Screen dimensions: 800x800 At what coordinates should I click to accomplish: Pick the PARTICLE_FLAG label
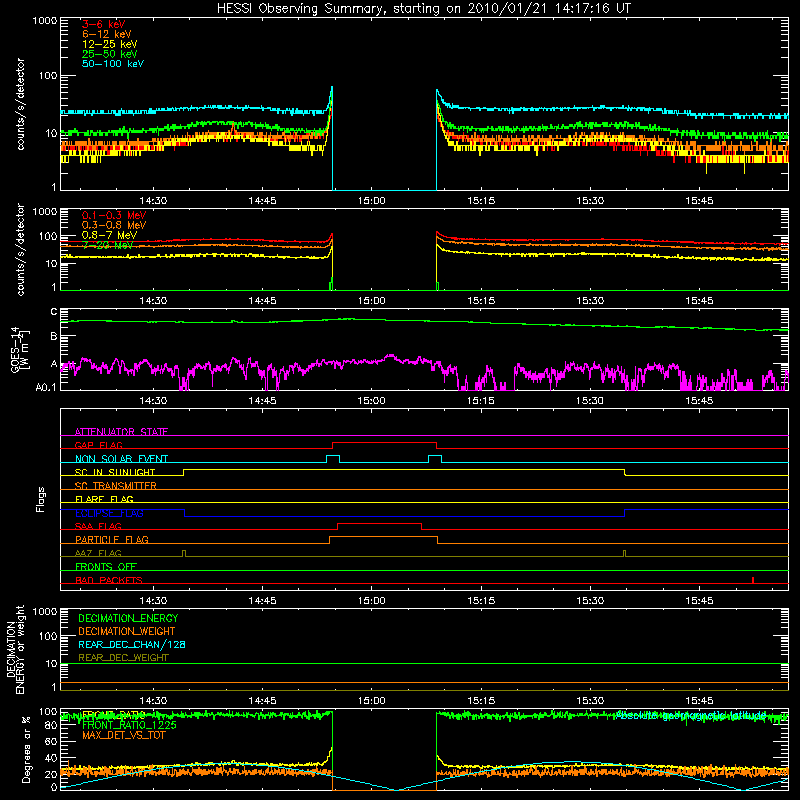tap(112, 539)
